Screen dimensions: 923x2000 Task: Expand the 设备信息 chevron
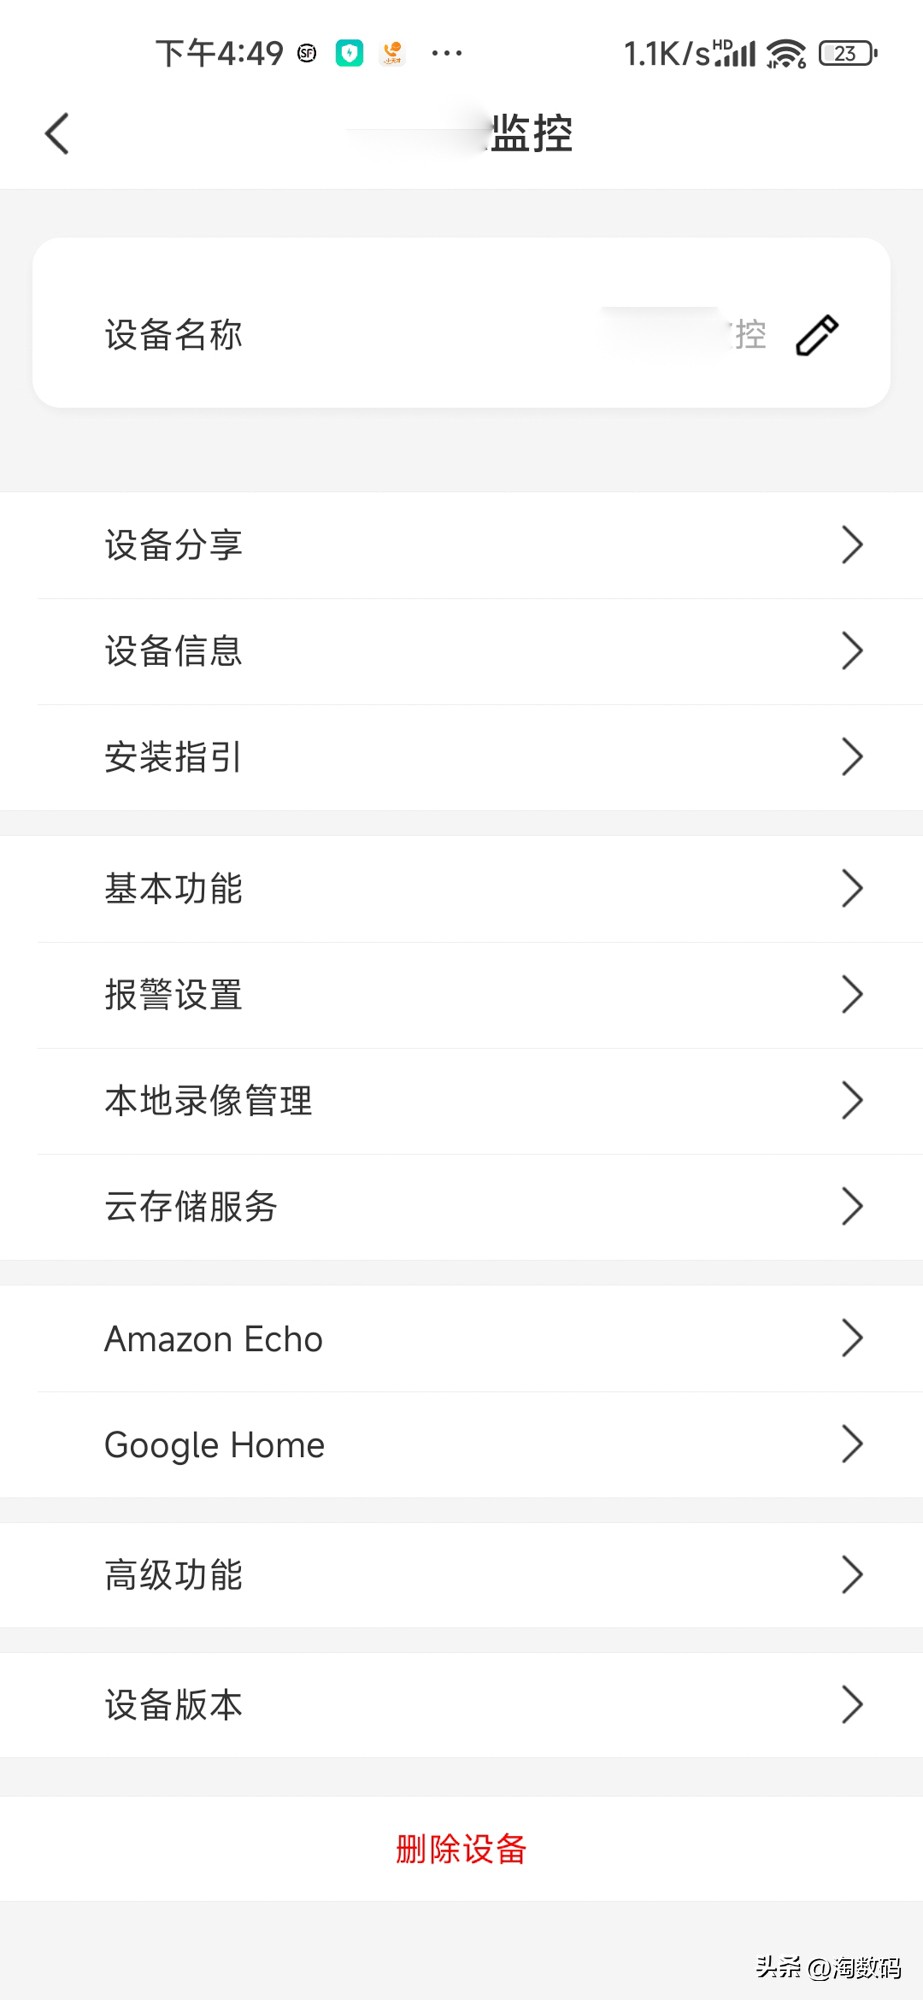(x=851, y=651)
